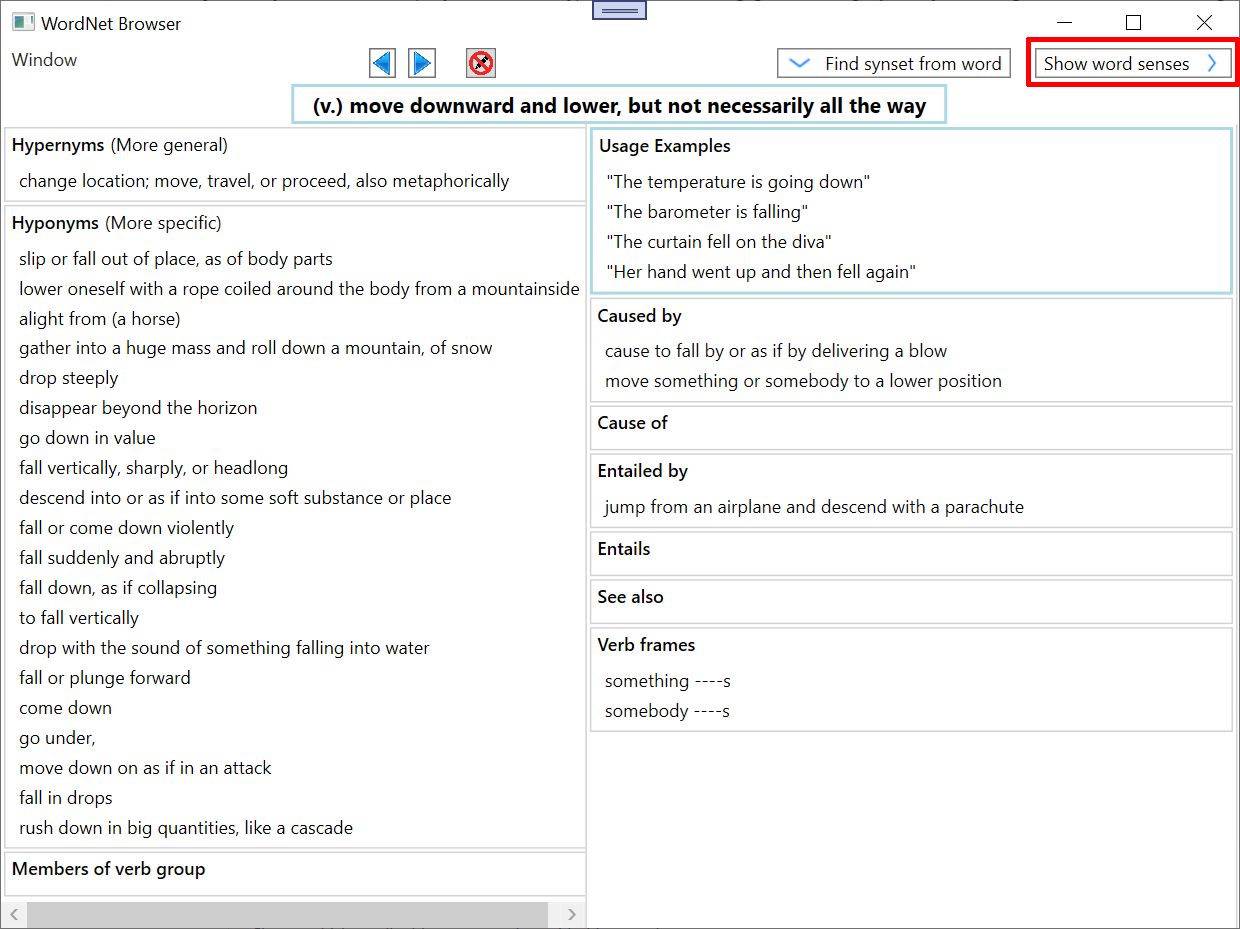The height and width of the screenshot is (929, 1240).
Task: Select 'fall vertically, sharply, or headlong' hyponym
Action: click(x=153, y=468)
